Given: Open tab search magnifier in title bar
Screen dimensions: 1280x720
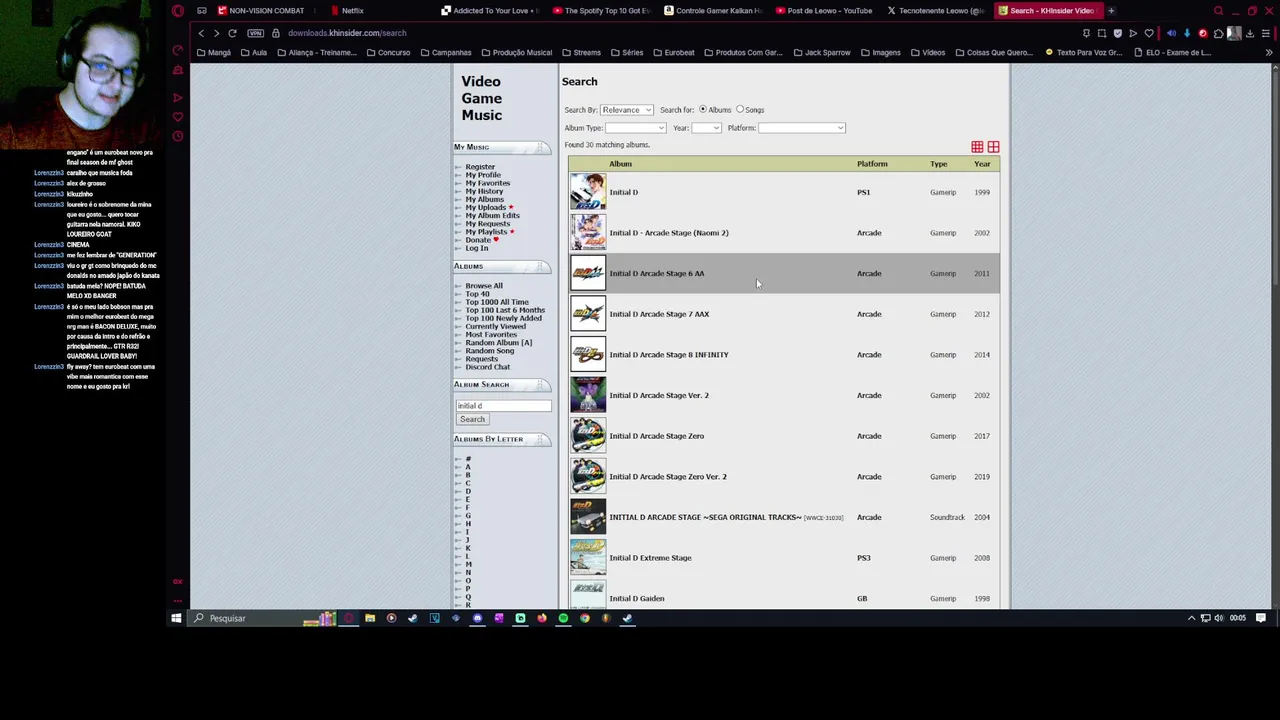Looking at the screenshot, I should [1218, 11].
